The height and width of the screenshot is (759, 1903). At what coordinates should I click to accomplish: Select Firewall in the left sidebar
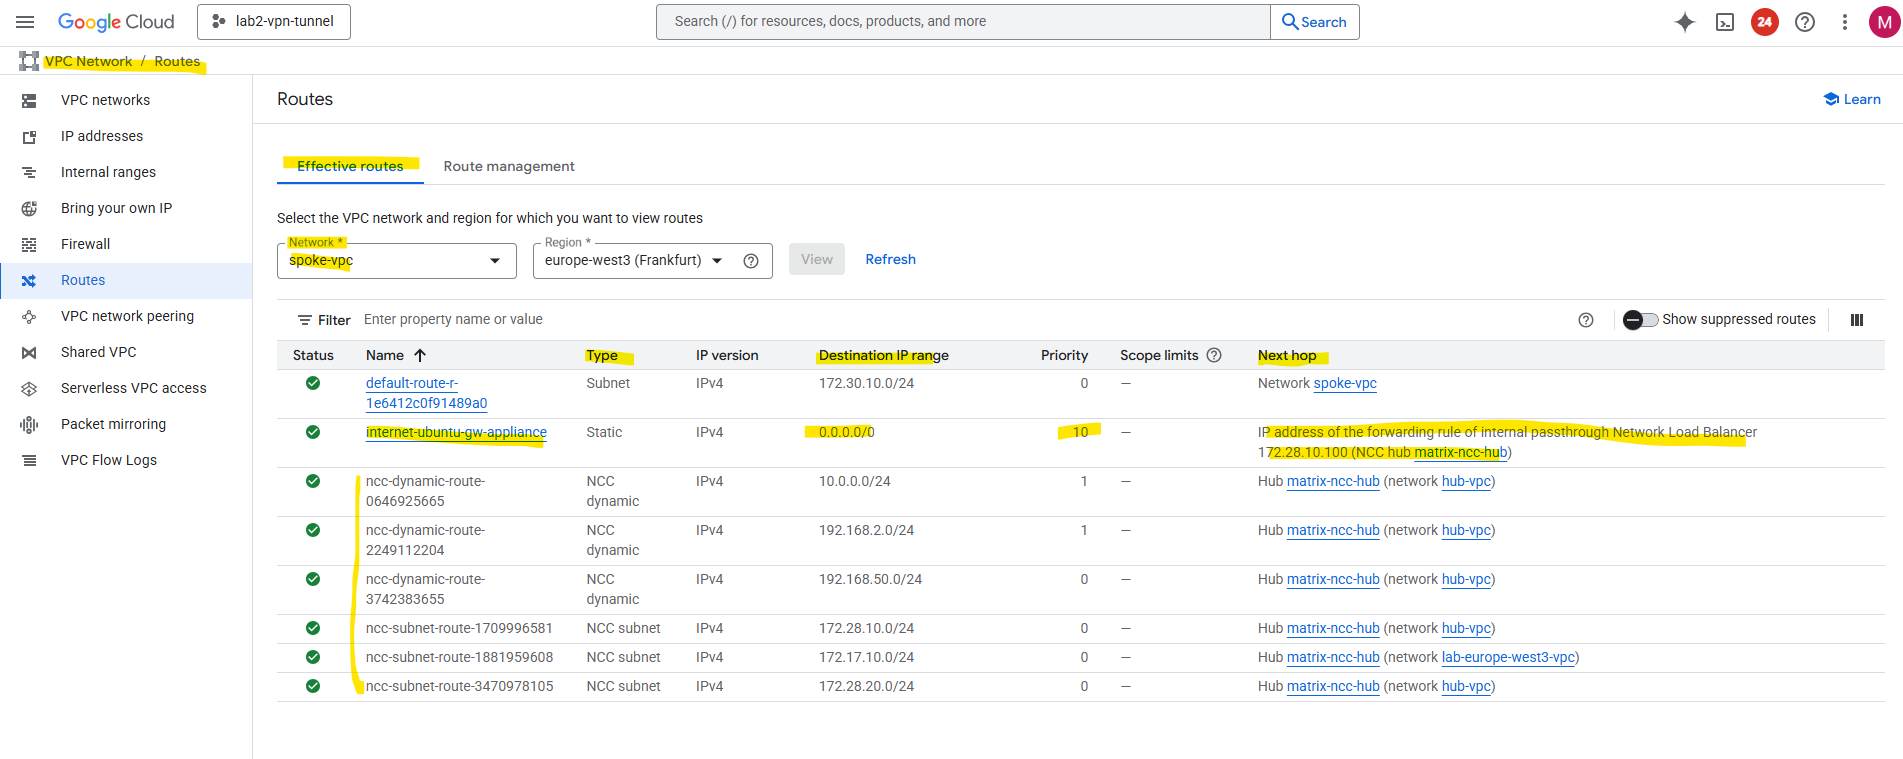pos(86,244)
